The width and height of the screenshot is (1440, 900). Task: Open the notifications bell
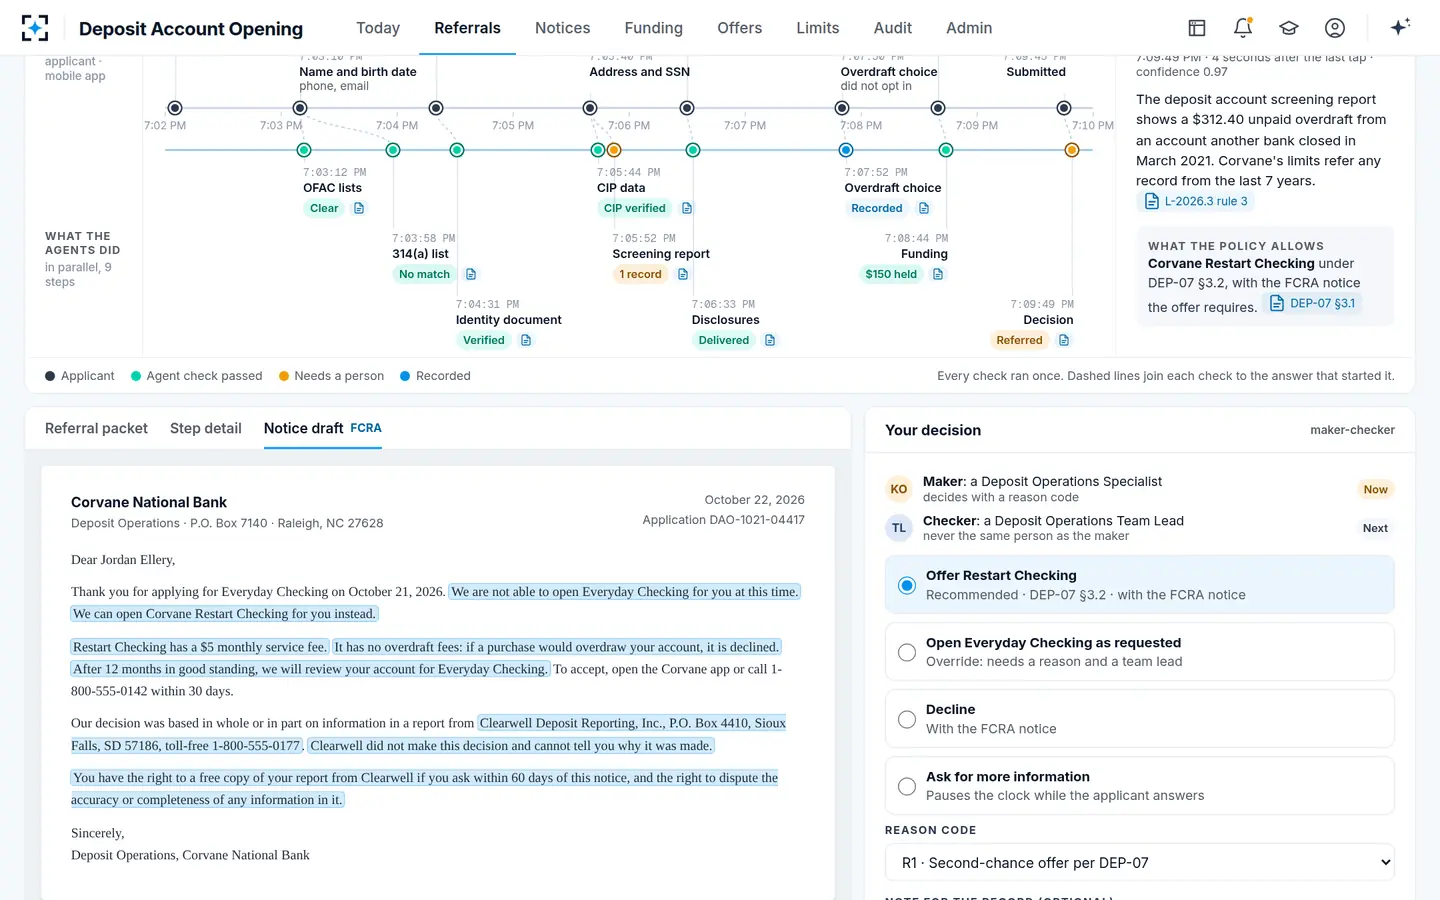pos(1243,28)
